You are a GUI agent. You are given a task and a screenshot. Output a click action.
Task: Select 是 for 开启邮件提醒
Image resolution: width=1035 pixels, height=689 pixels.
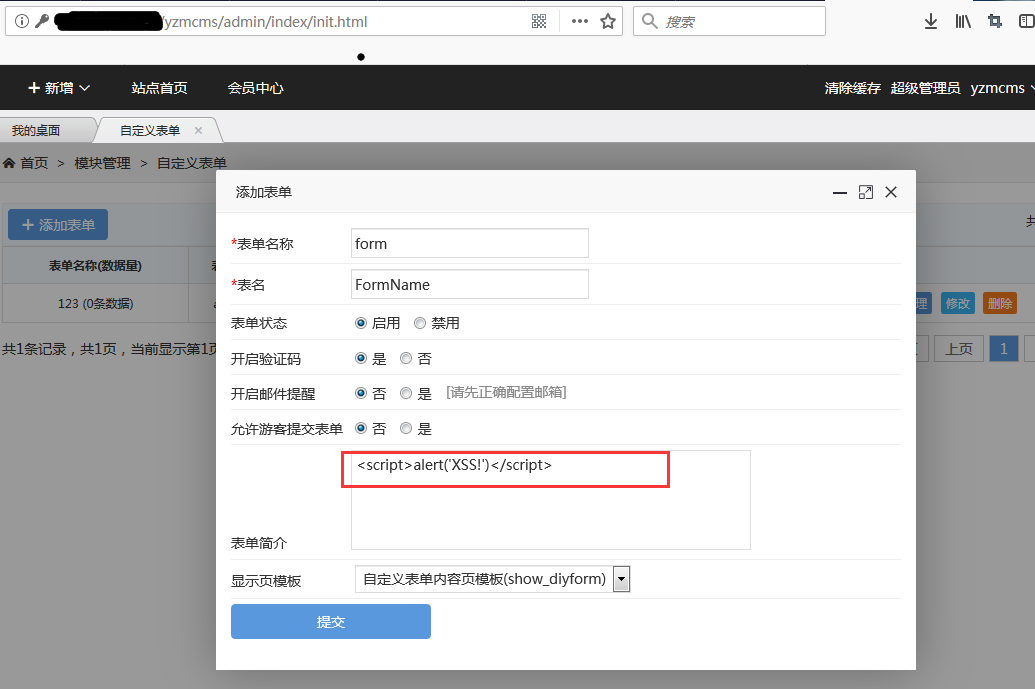coord(406,393)
